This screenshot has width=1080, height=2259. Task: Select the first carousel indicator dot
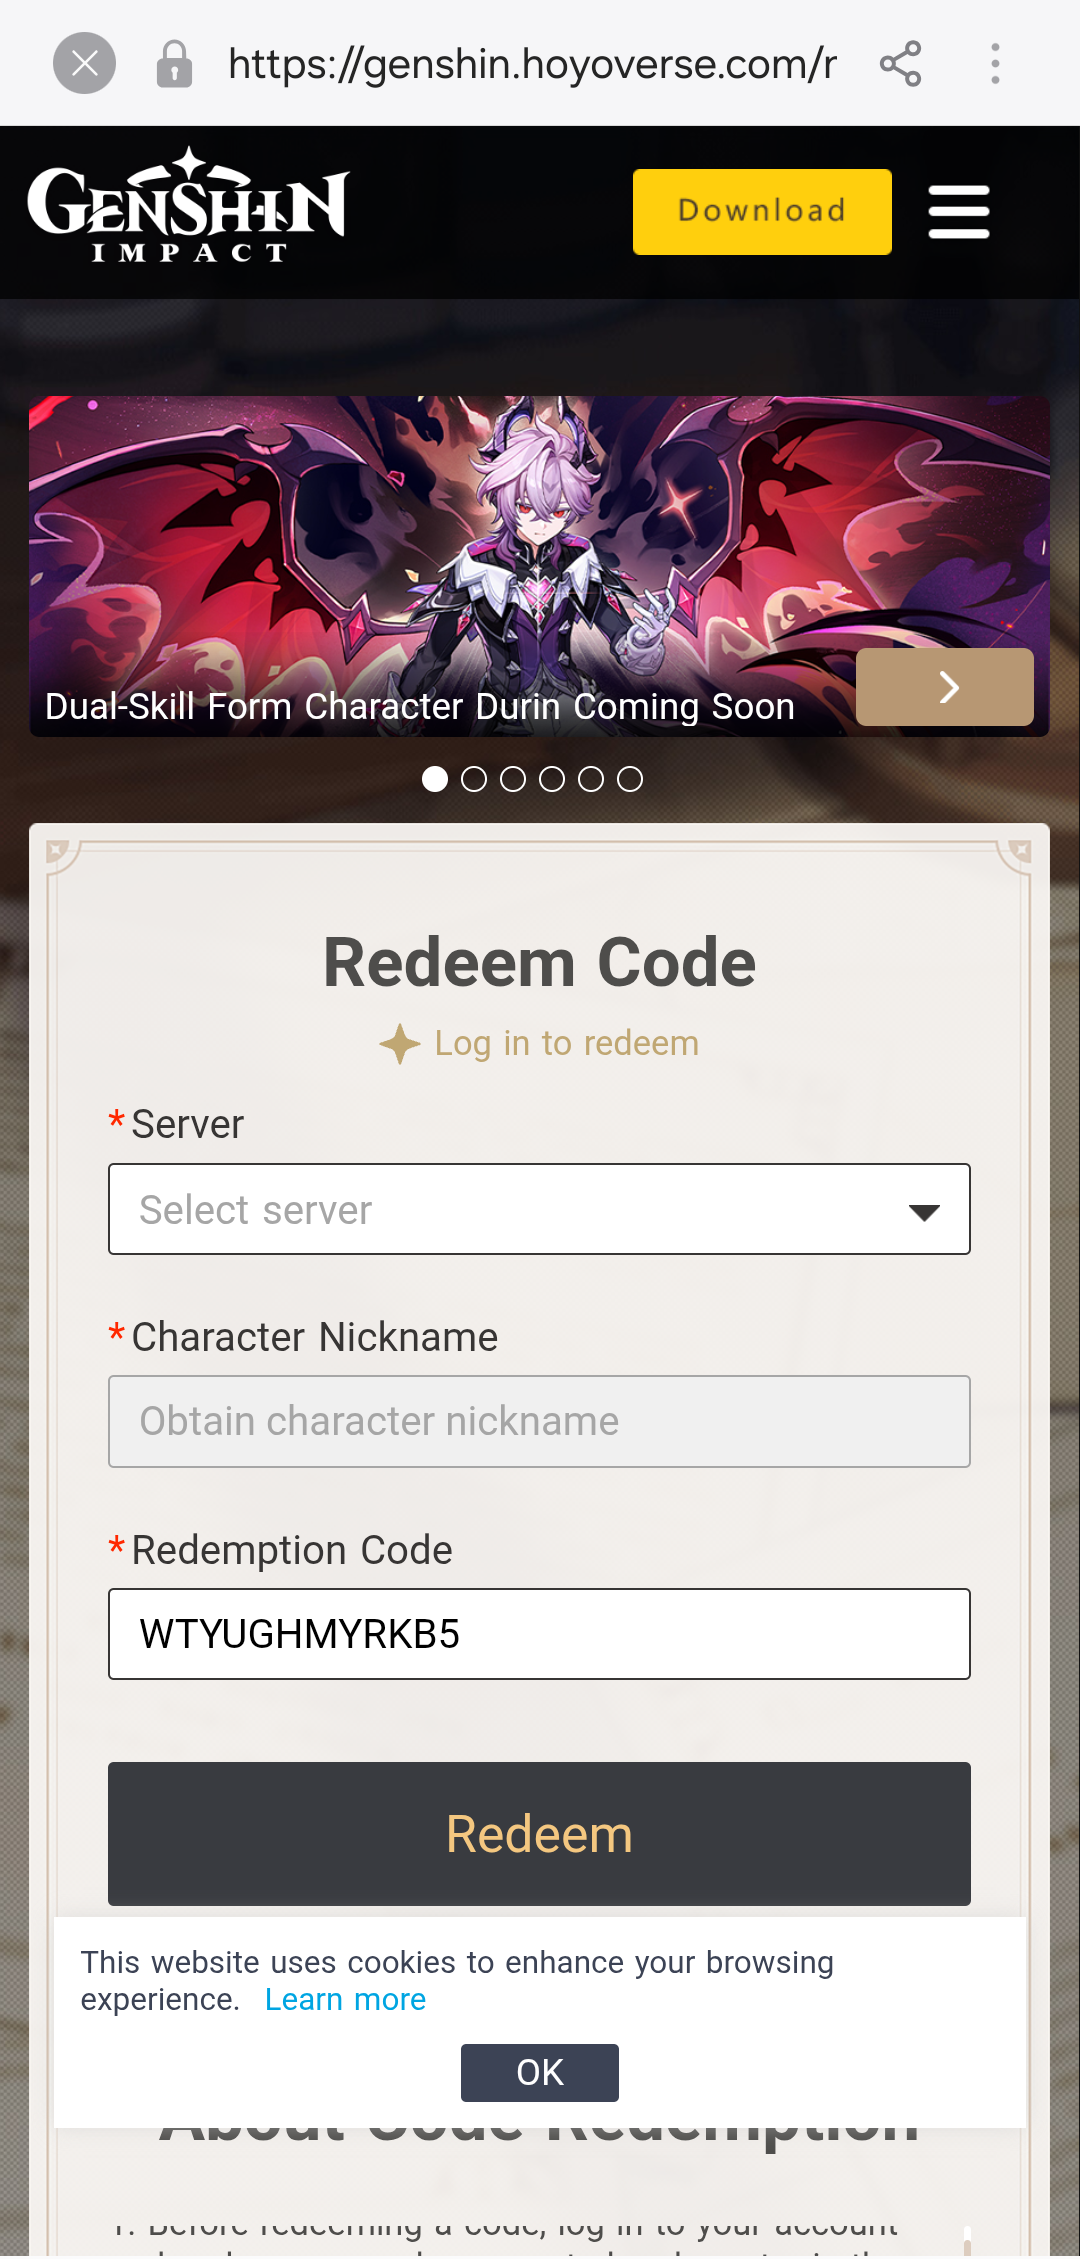pos(435,779)
